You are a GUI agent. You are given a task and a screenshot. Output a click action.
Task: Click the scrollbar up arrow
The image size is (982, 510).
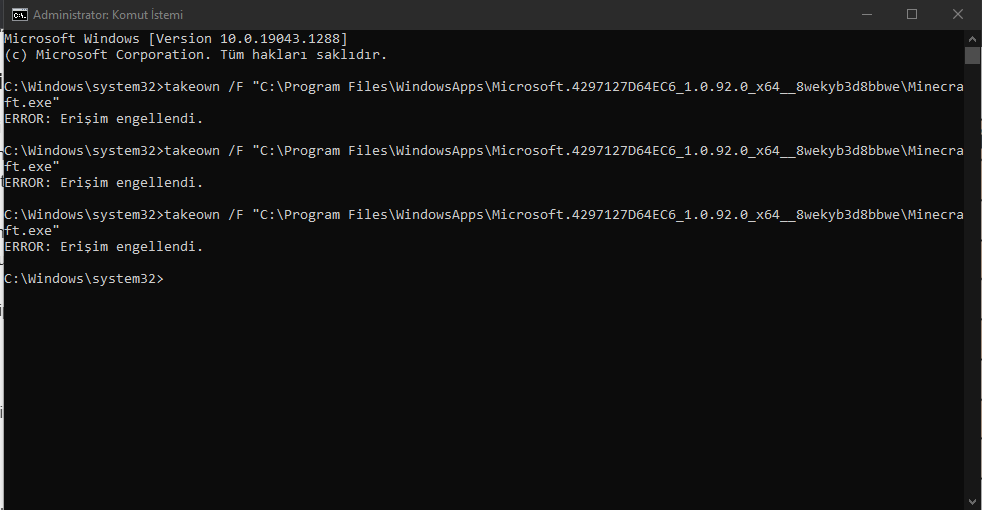pos(972,37)
